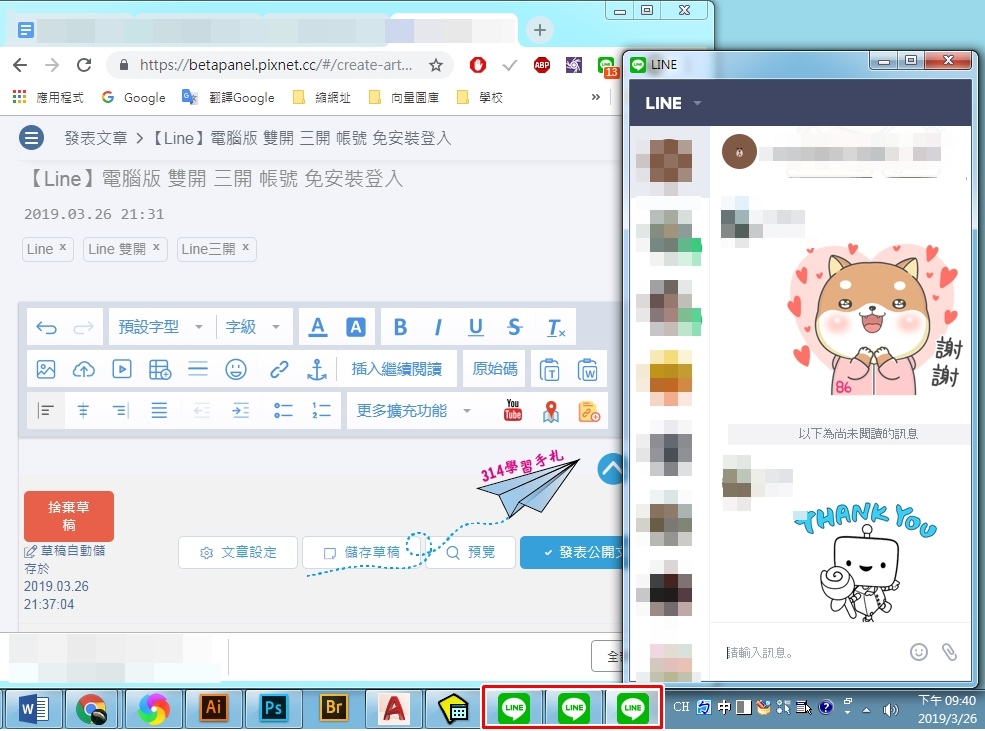Open the 向量圖庫 bookmark folder
This screenshot has width=985, height=731.
(403, 97)
